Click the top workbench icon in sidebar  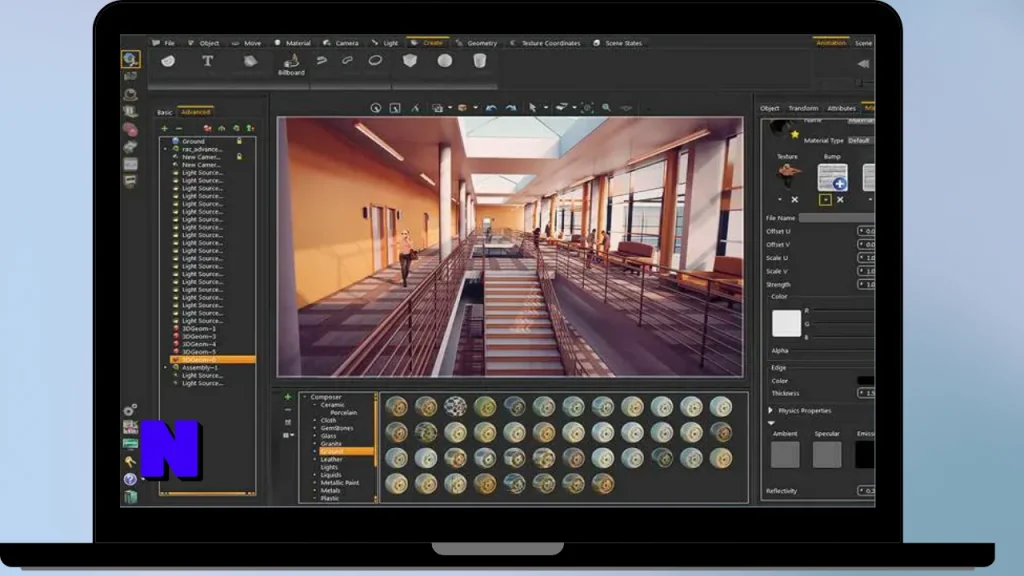[x=131, y=59]
